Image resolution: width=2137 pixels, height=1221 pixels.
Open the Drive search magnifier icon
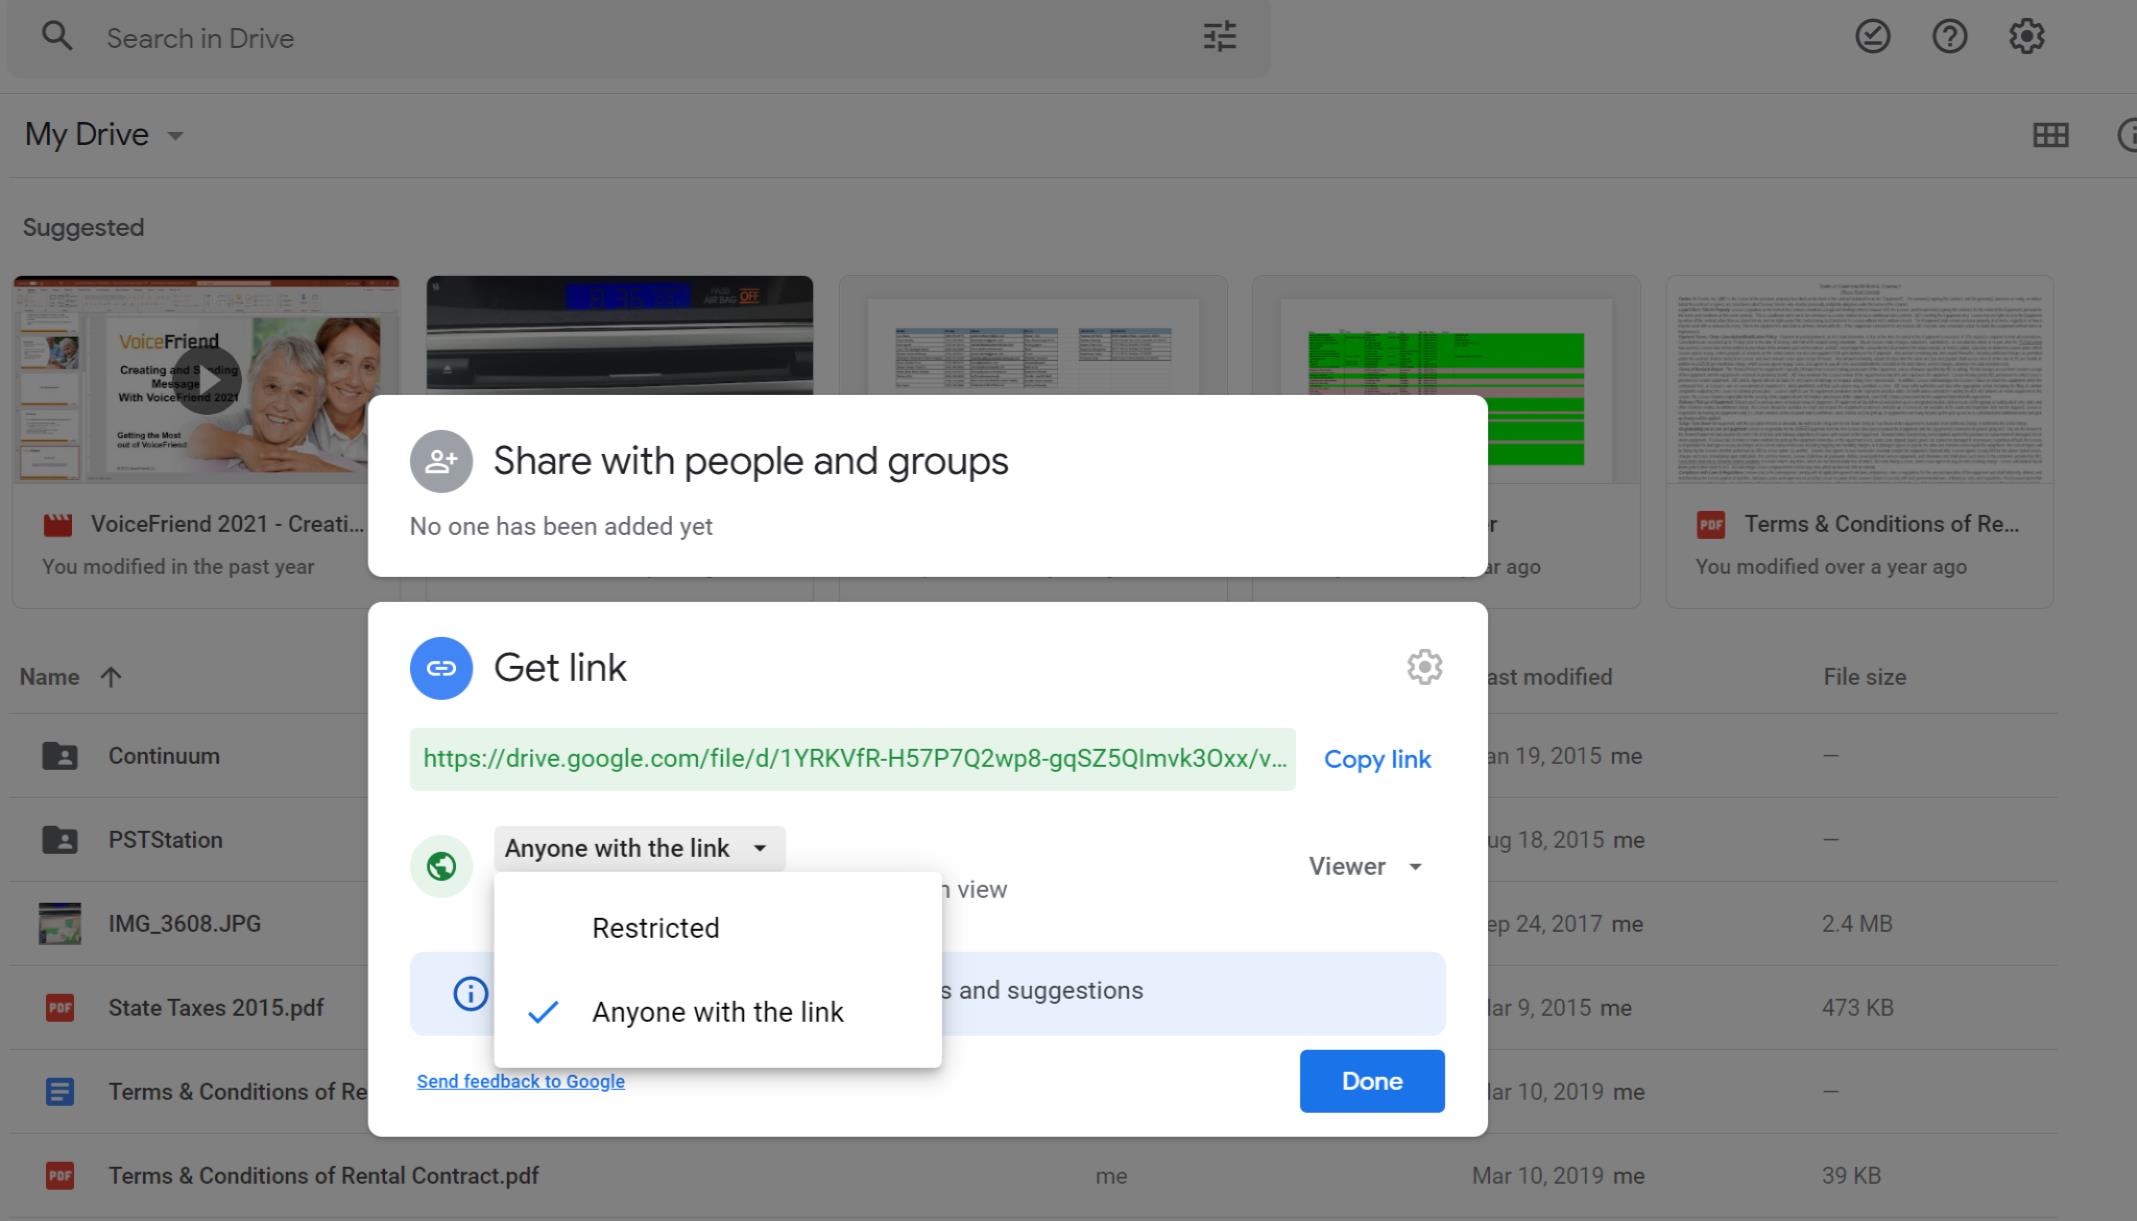tap(57, 37)
